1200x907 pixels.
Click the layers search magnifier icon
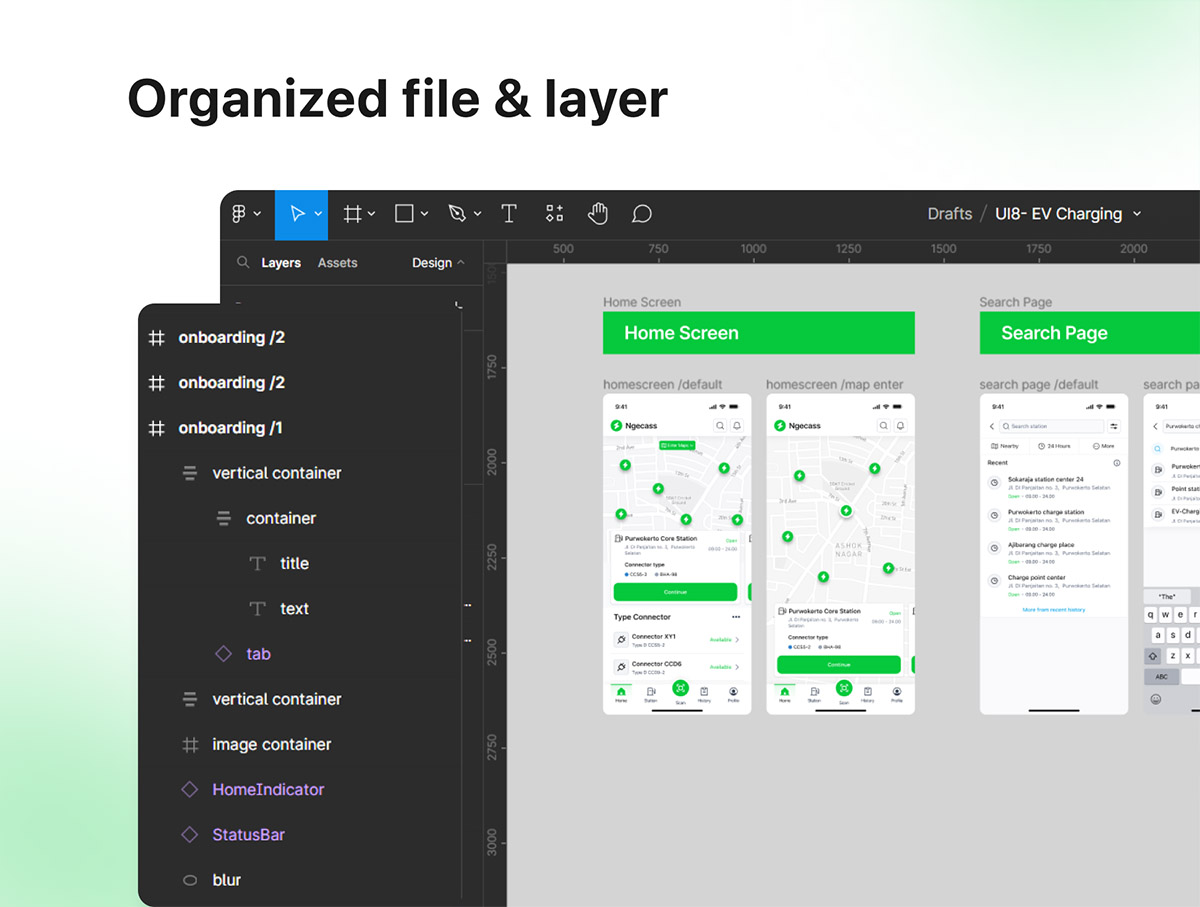tap(243, 263)
